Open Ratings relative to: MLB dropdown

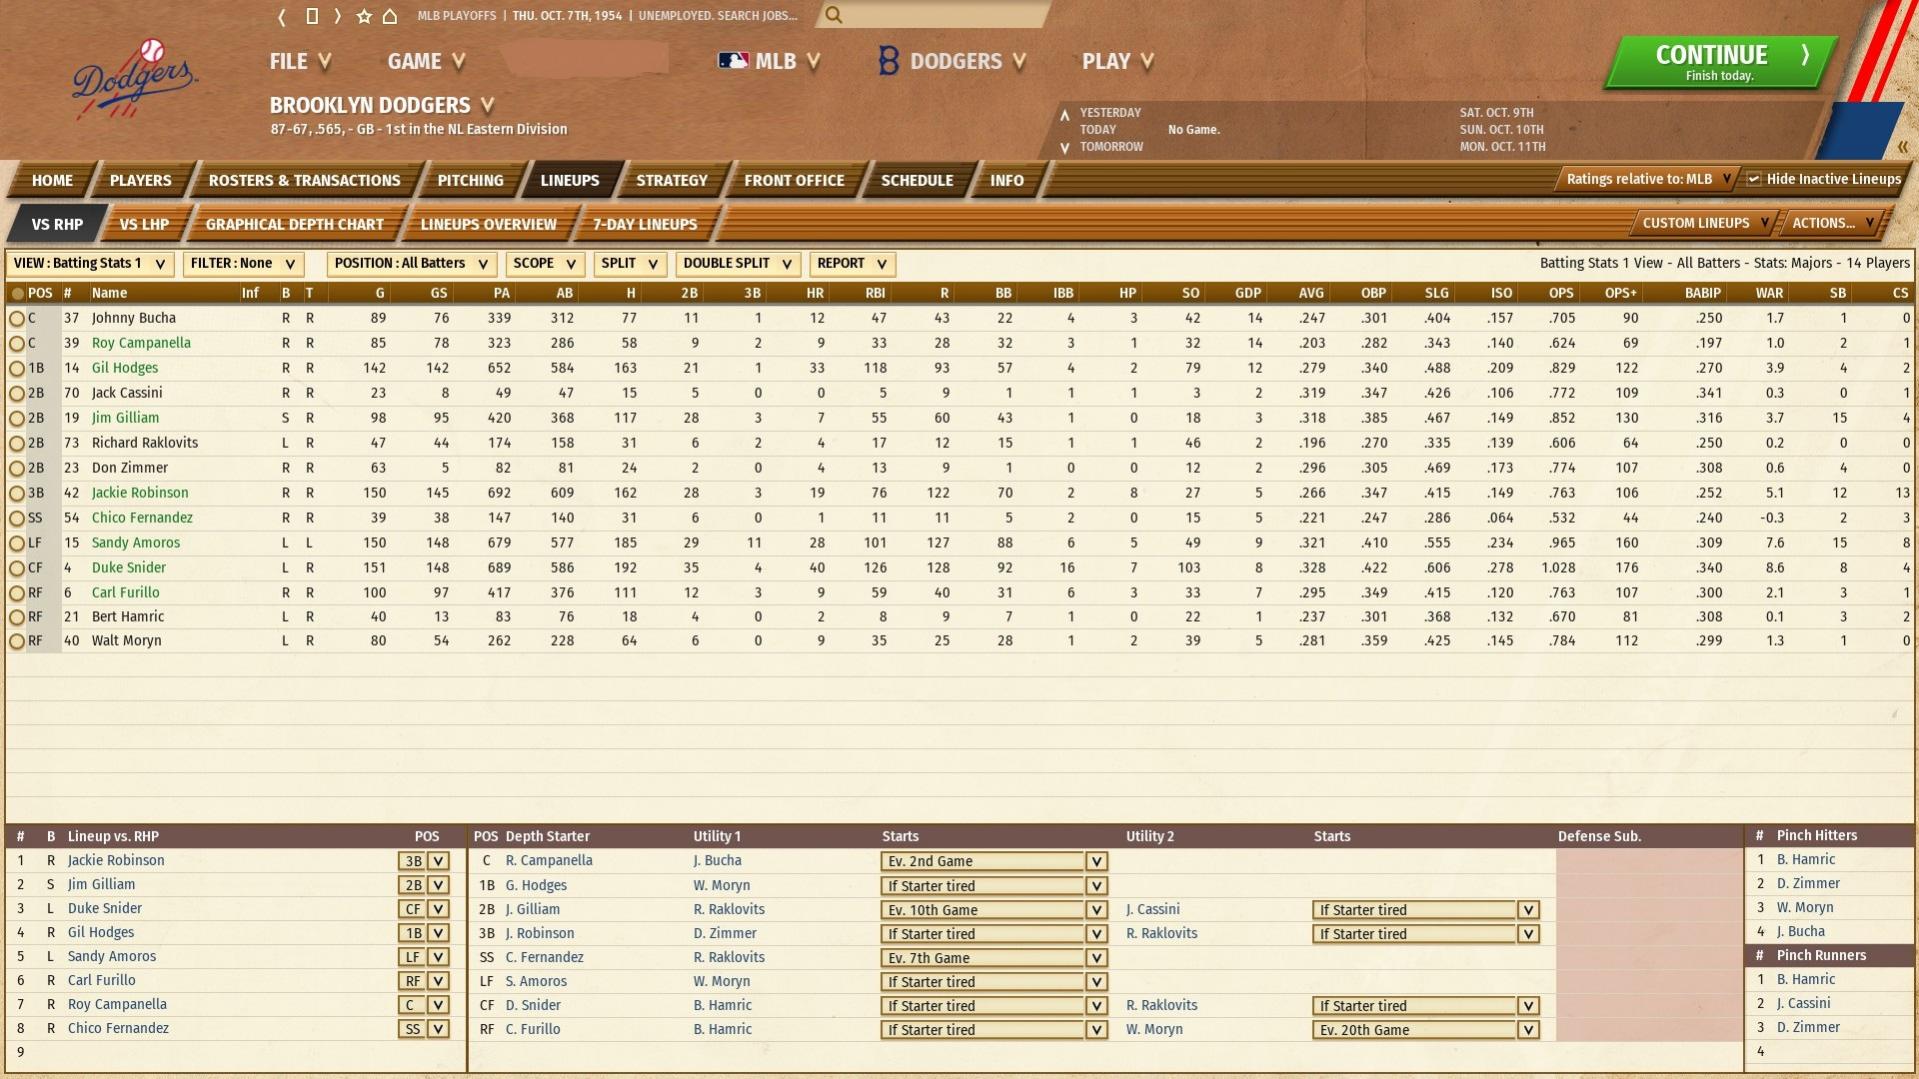coord(1648,179)
